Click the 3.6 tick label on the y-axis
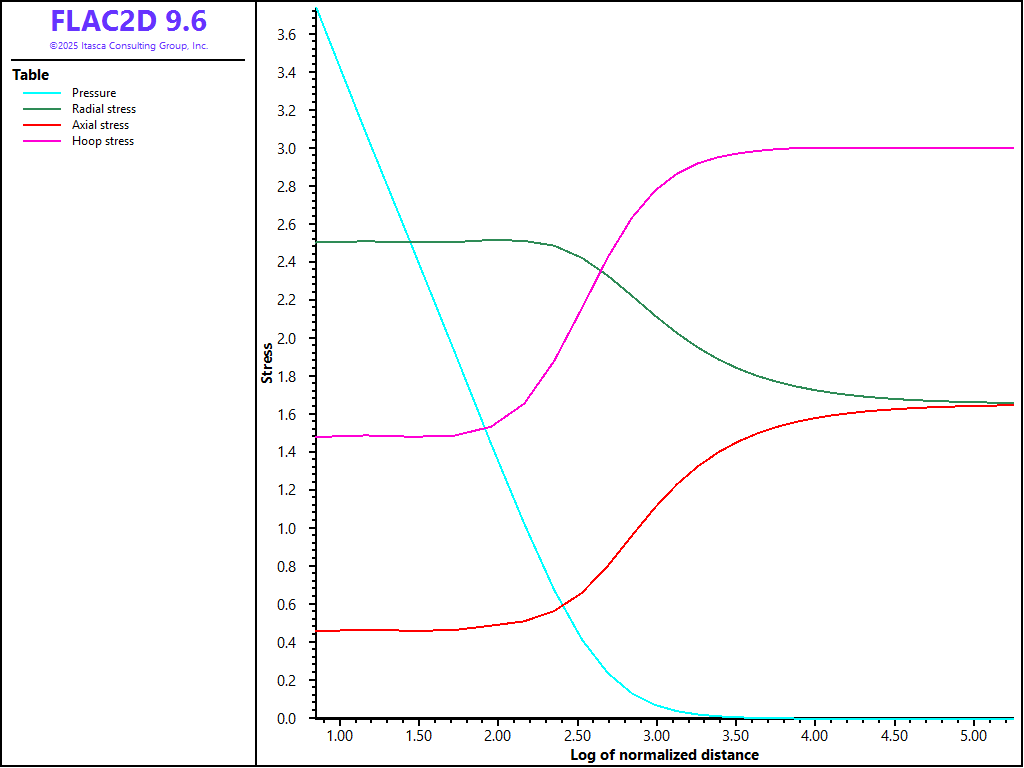 click(x=285, y=35)
